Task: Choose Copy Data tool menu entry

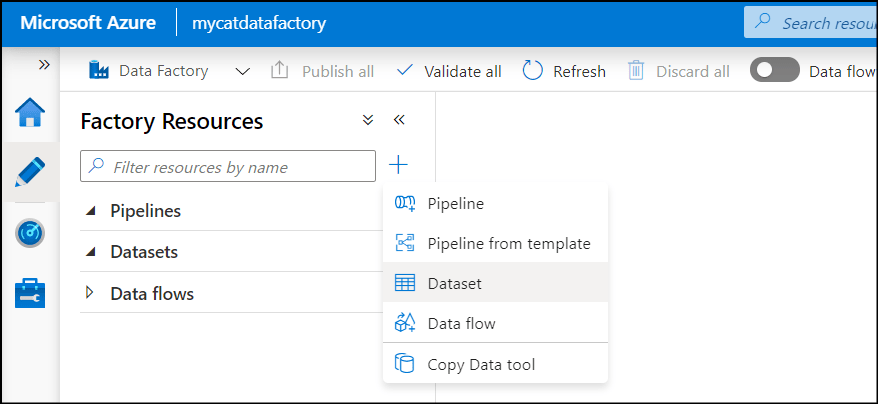Action: pyautogui.click(x=495, y=364)
